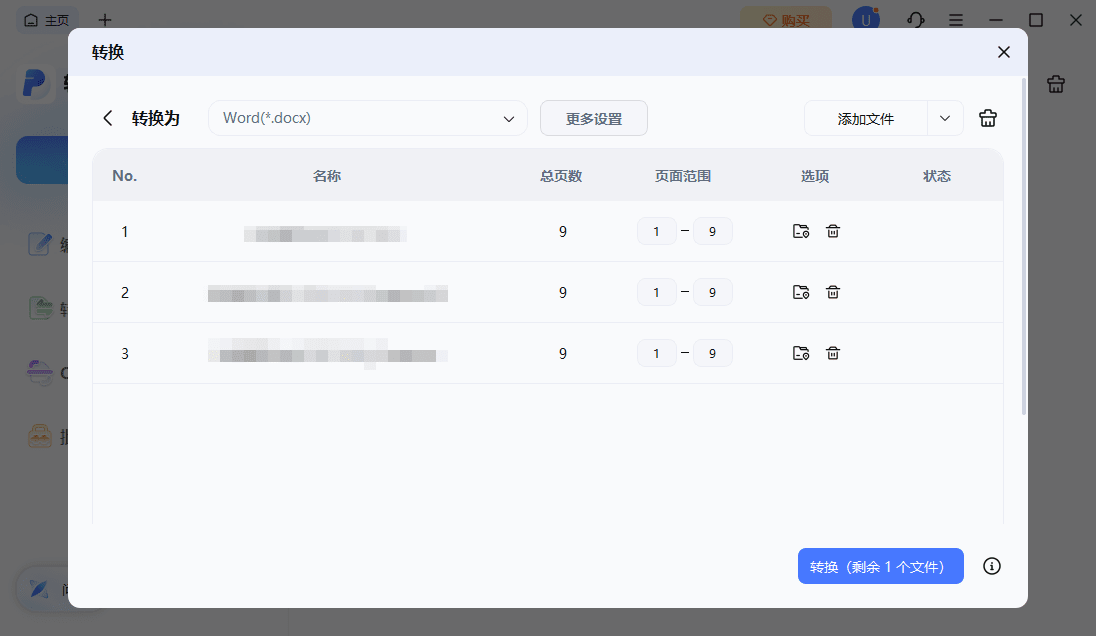Open 更多设置 settings

(593, 118)
